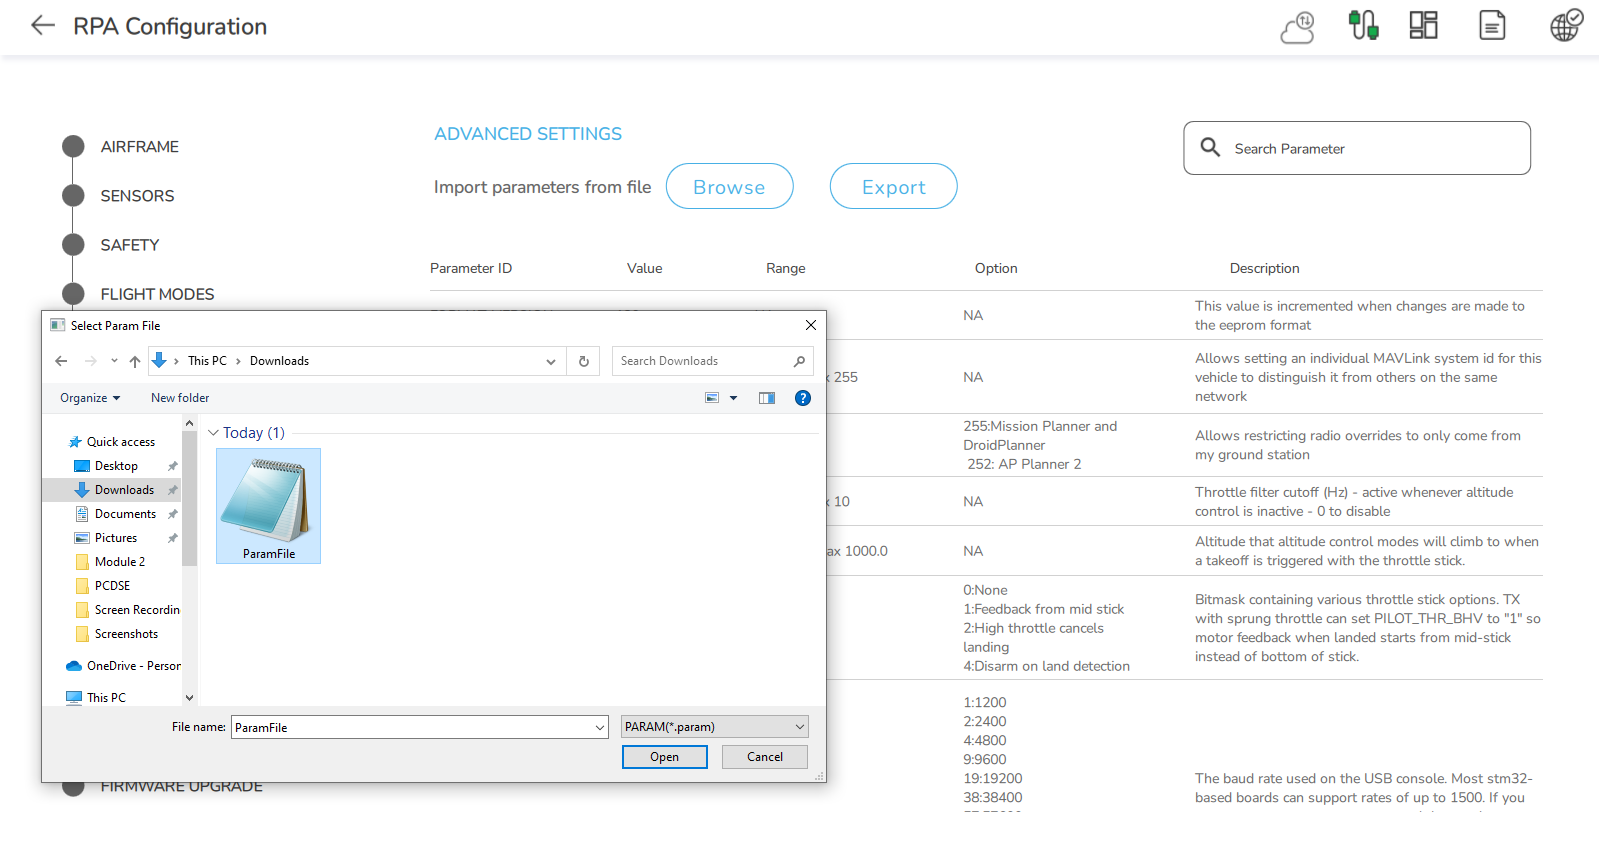Click the New folder button
This screenshot has width=1599, height=863.
tap(180, 398)
